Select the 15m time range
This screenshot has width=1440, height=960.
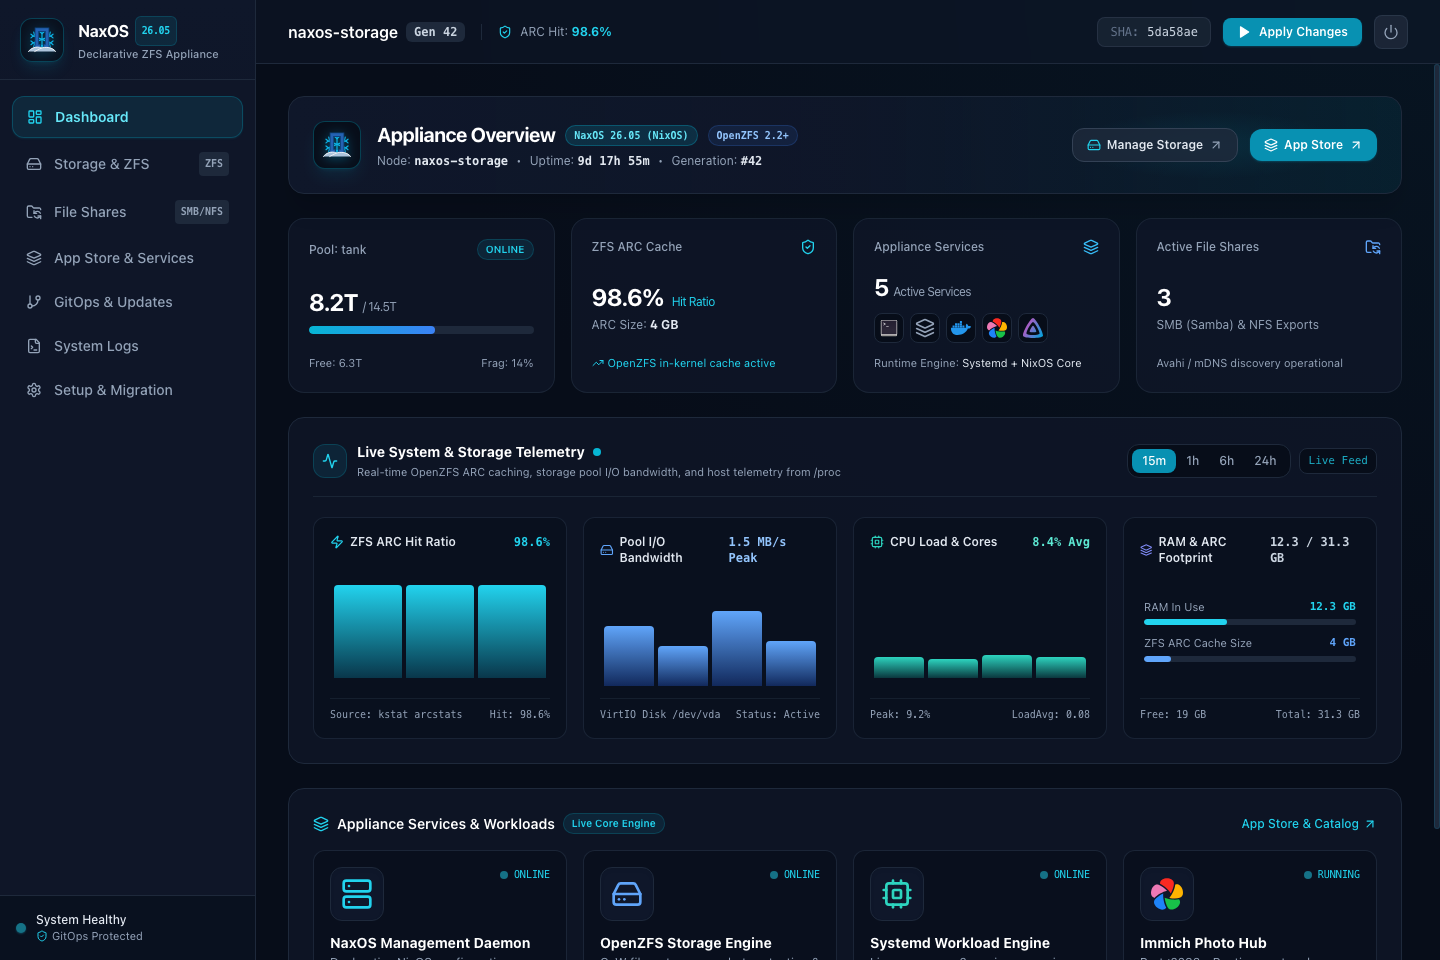[x=1154, y=461]
